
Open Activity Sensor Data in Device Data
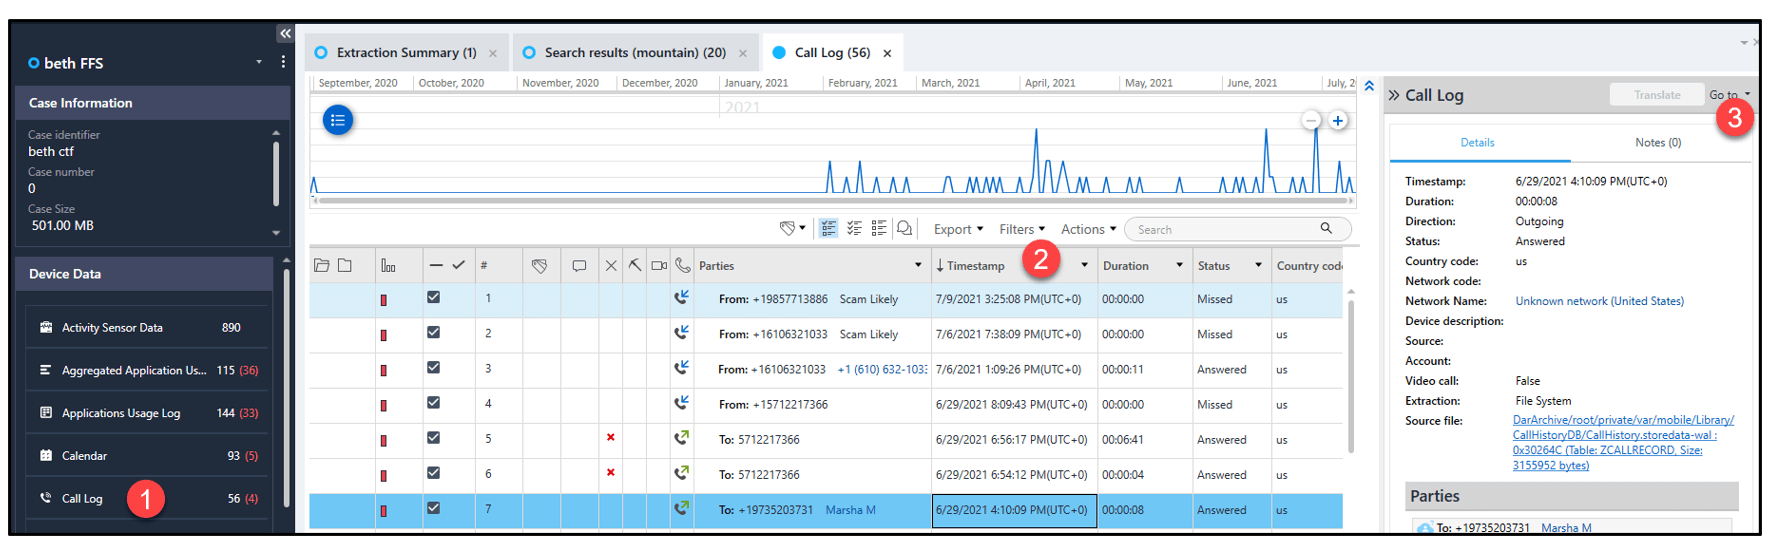pyautogui.click(x=147, y=328)
